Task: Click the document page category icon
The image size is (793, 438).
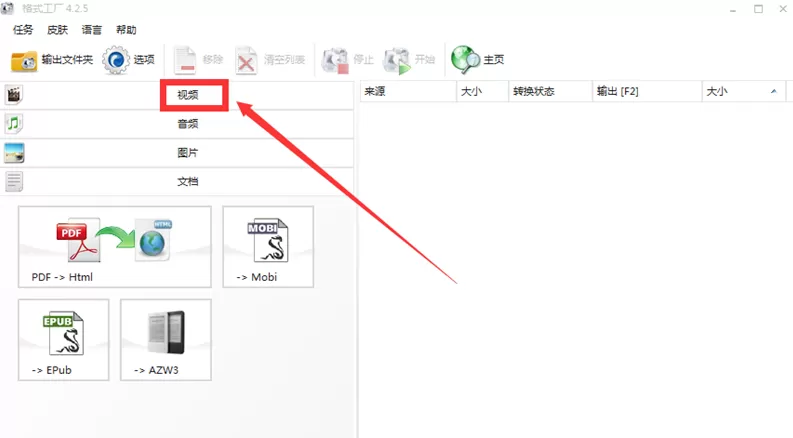Action: pos(14,182)
